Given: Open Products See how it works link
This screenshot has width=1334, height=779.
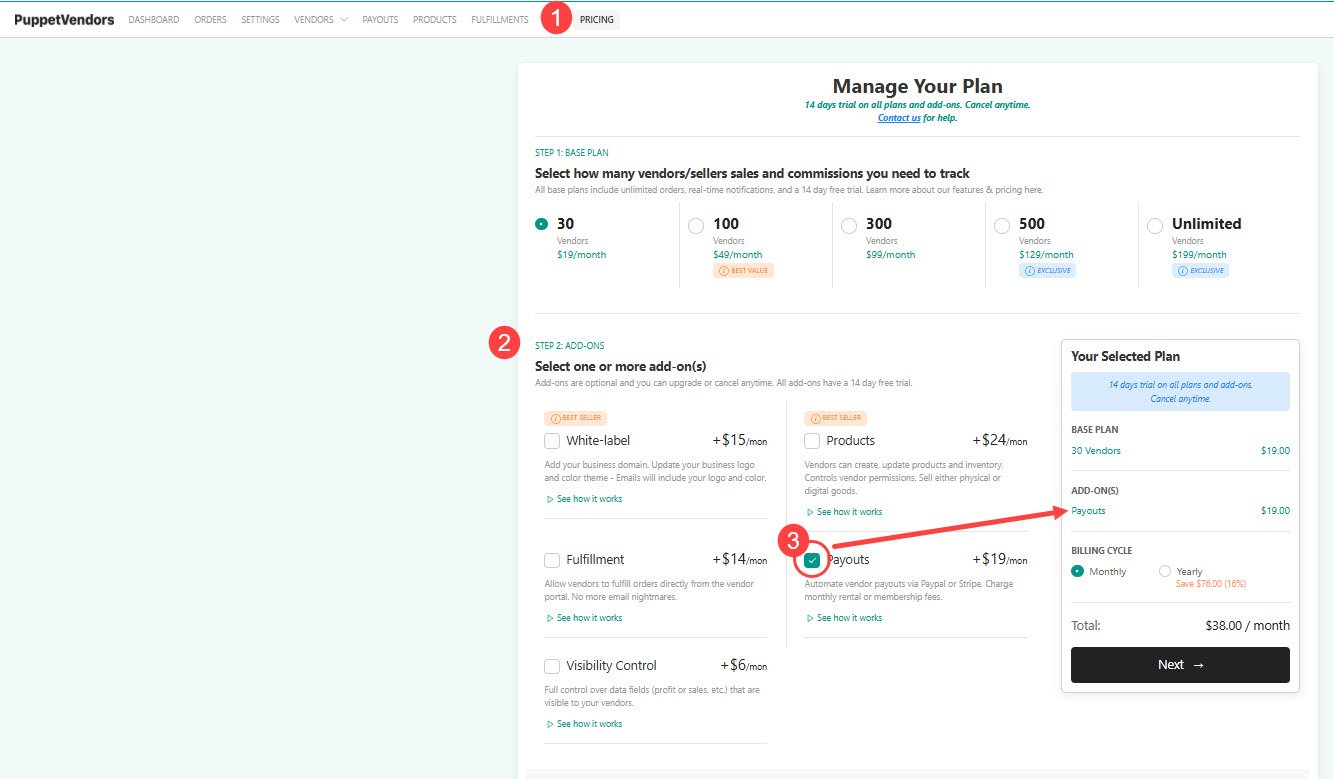Looking at the screenshot, I should click(844, 512).
